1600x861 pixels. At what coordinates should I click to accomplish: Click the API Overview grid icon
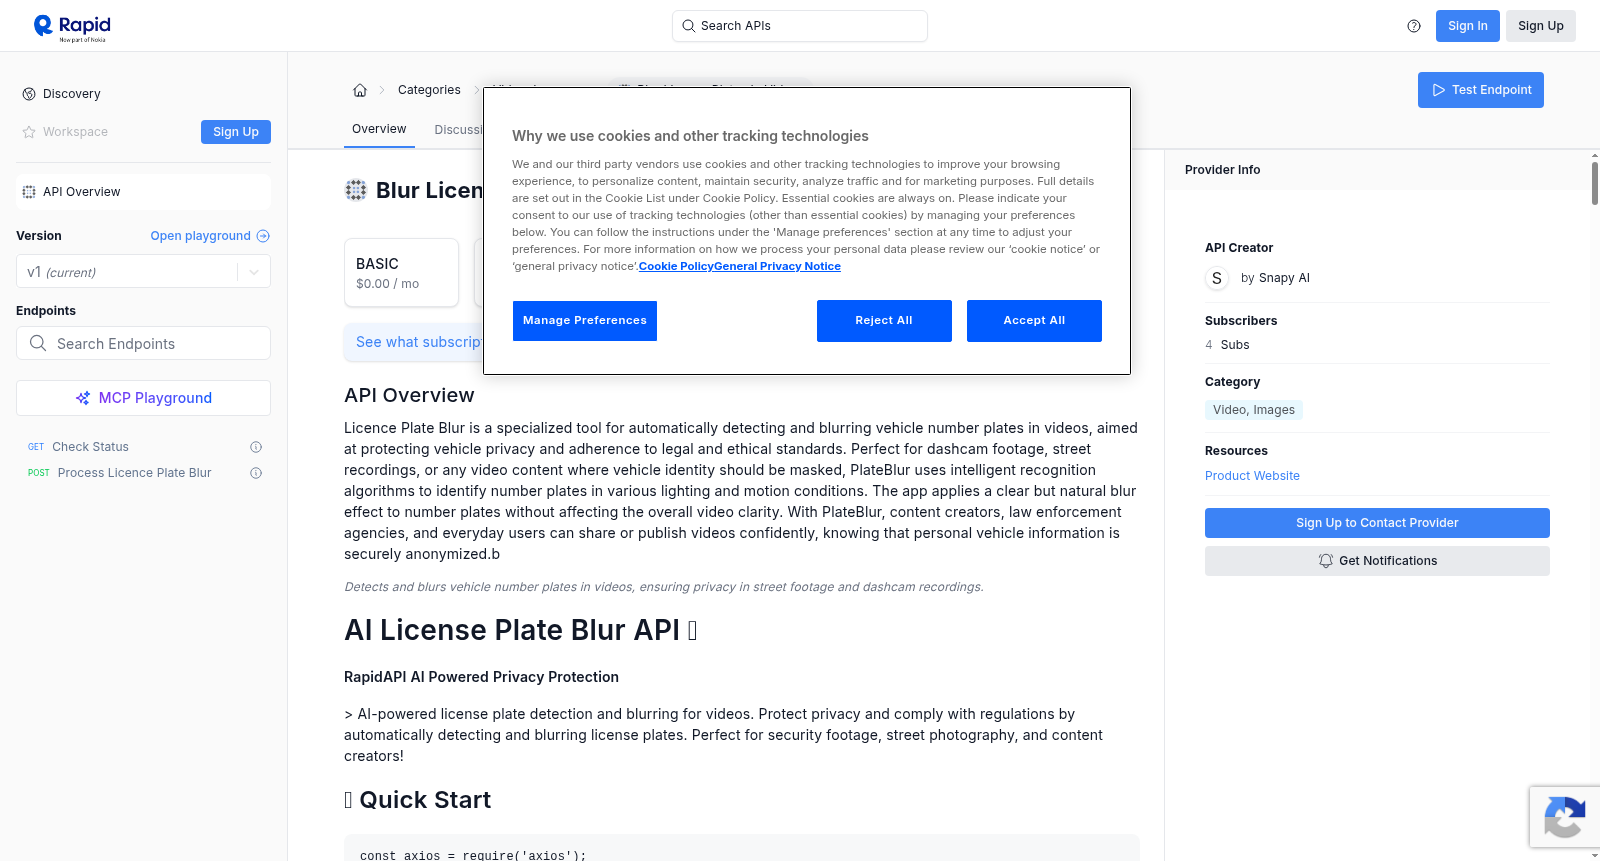(x=29, y=192)
